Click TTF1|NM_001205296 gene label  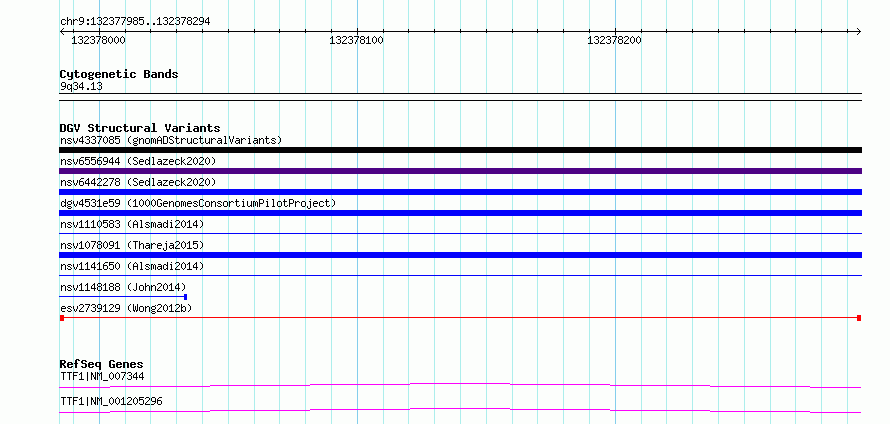pos(111,401)
